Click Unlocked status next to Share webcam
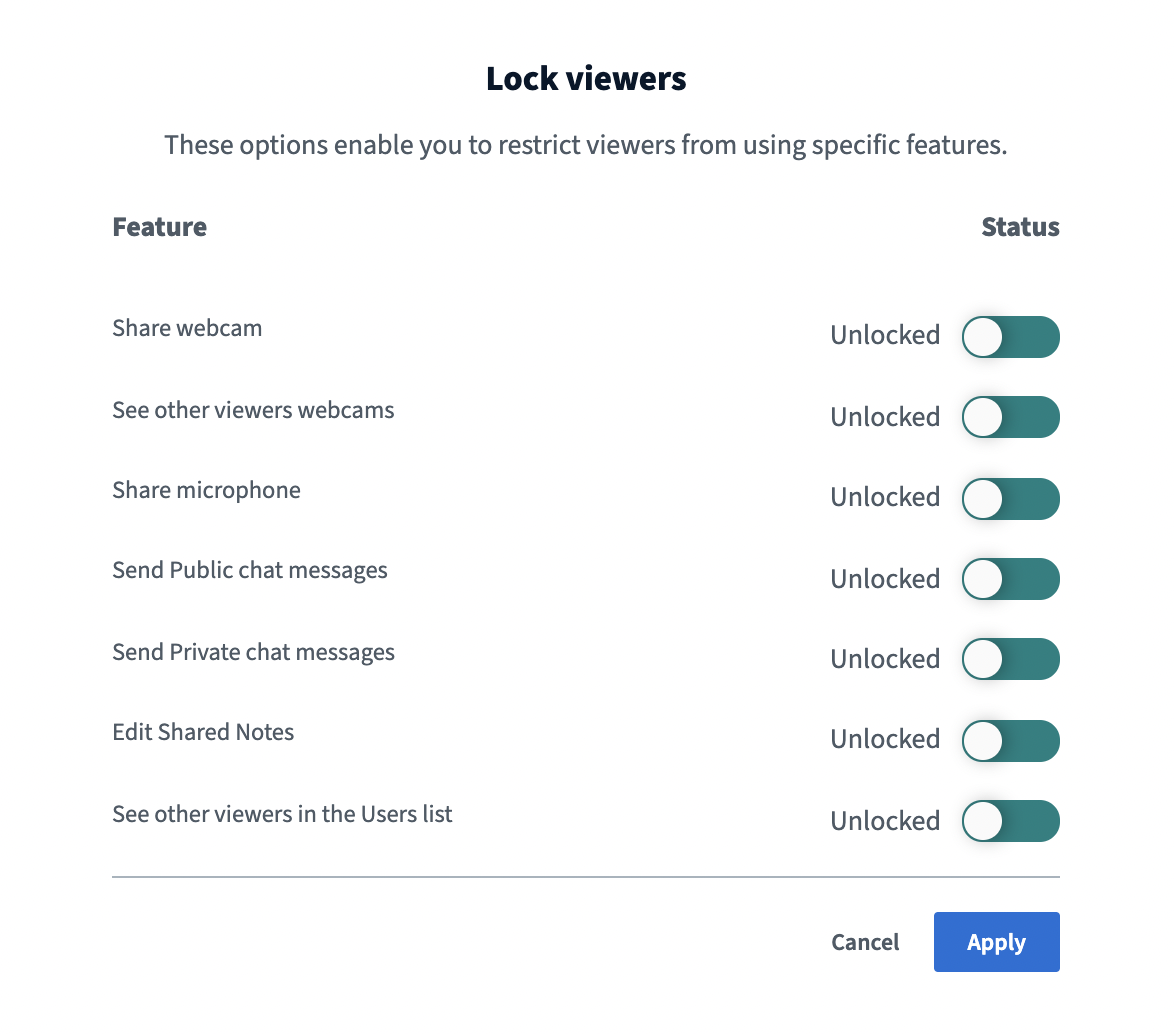Screen dimensions: 1174x1034 coord(885,335)
